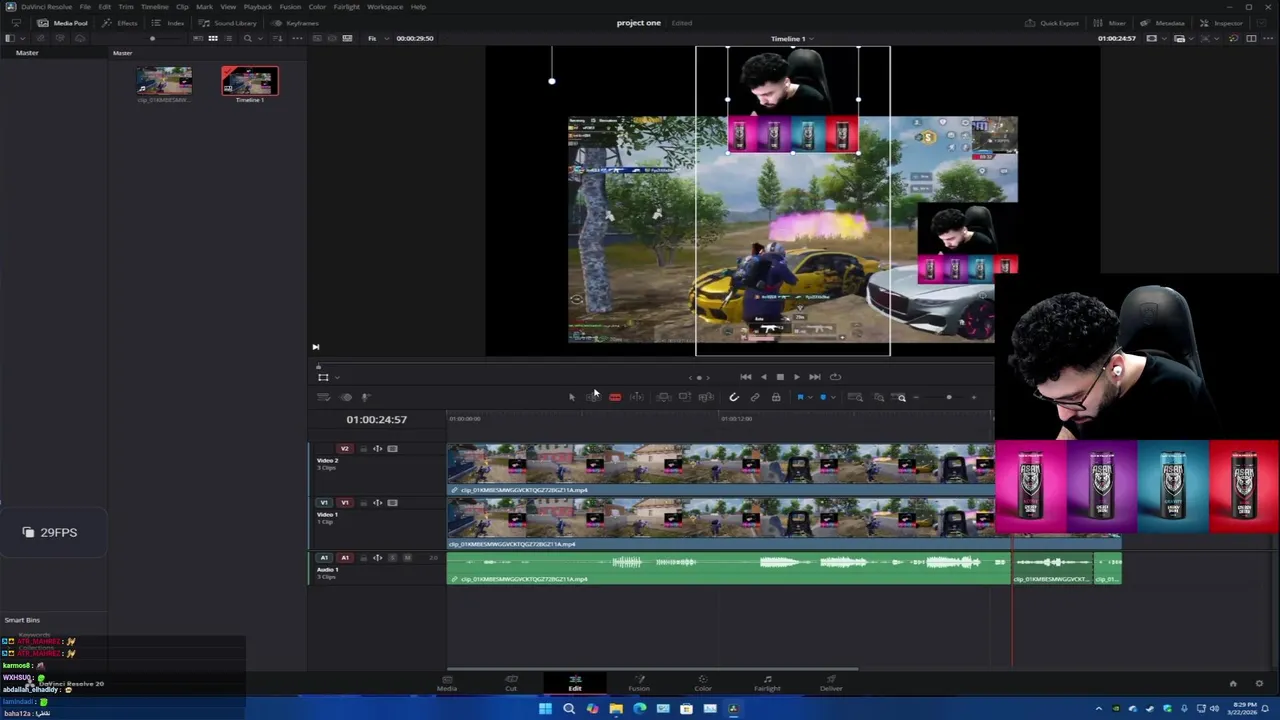Screen dimensions: 1280x720
Task: Open the Timeline menu
Action: pyautogui.click(x=154, y=7)
